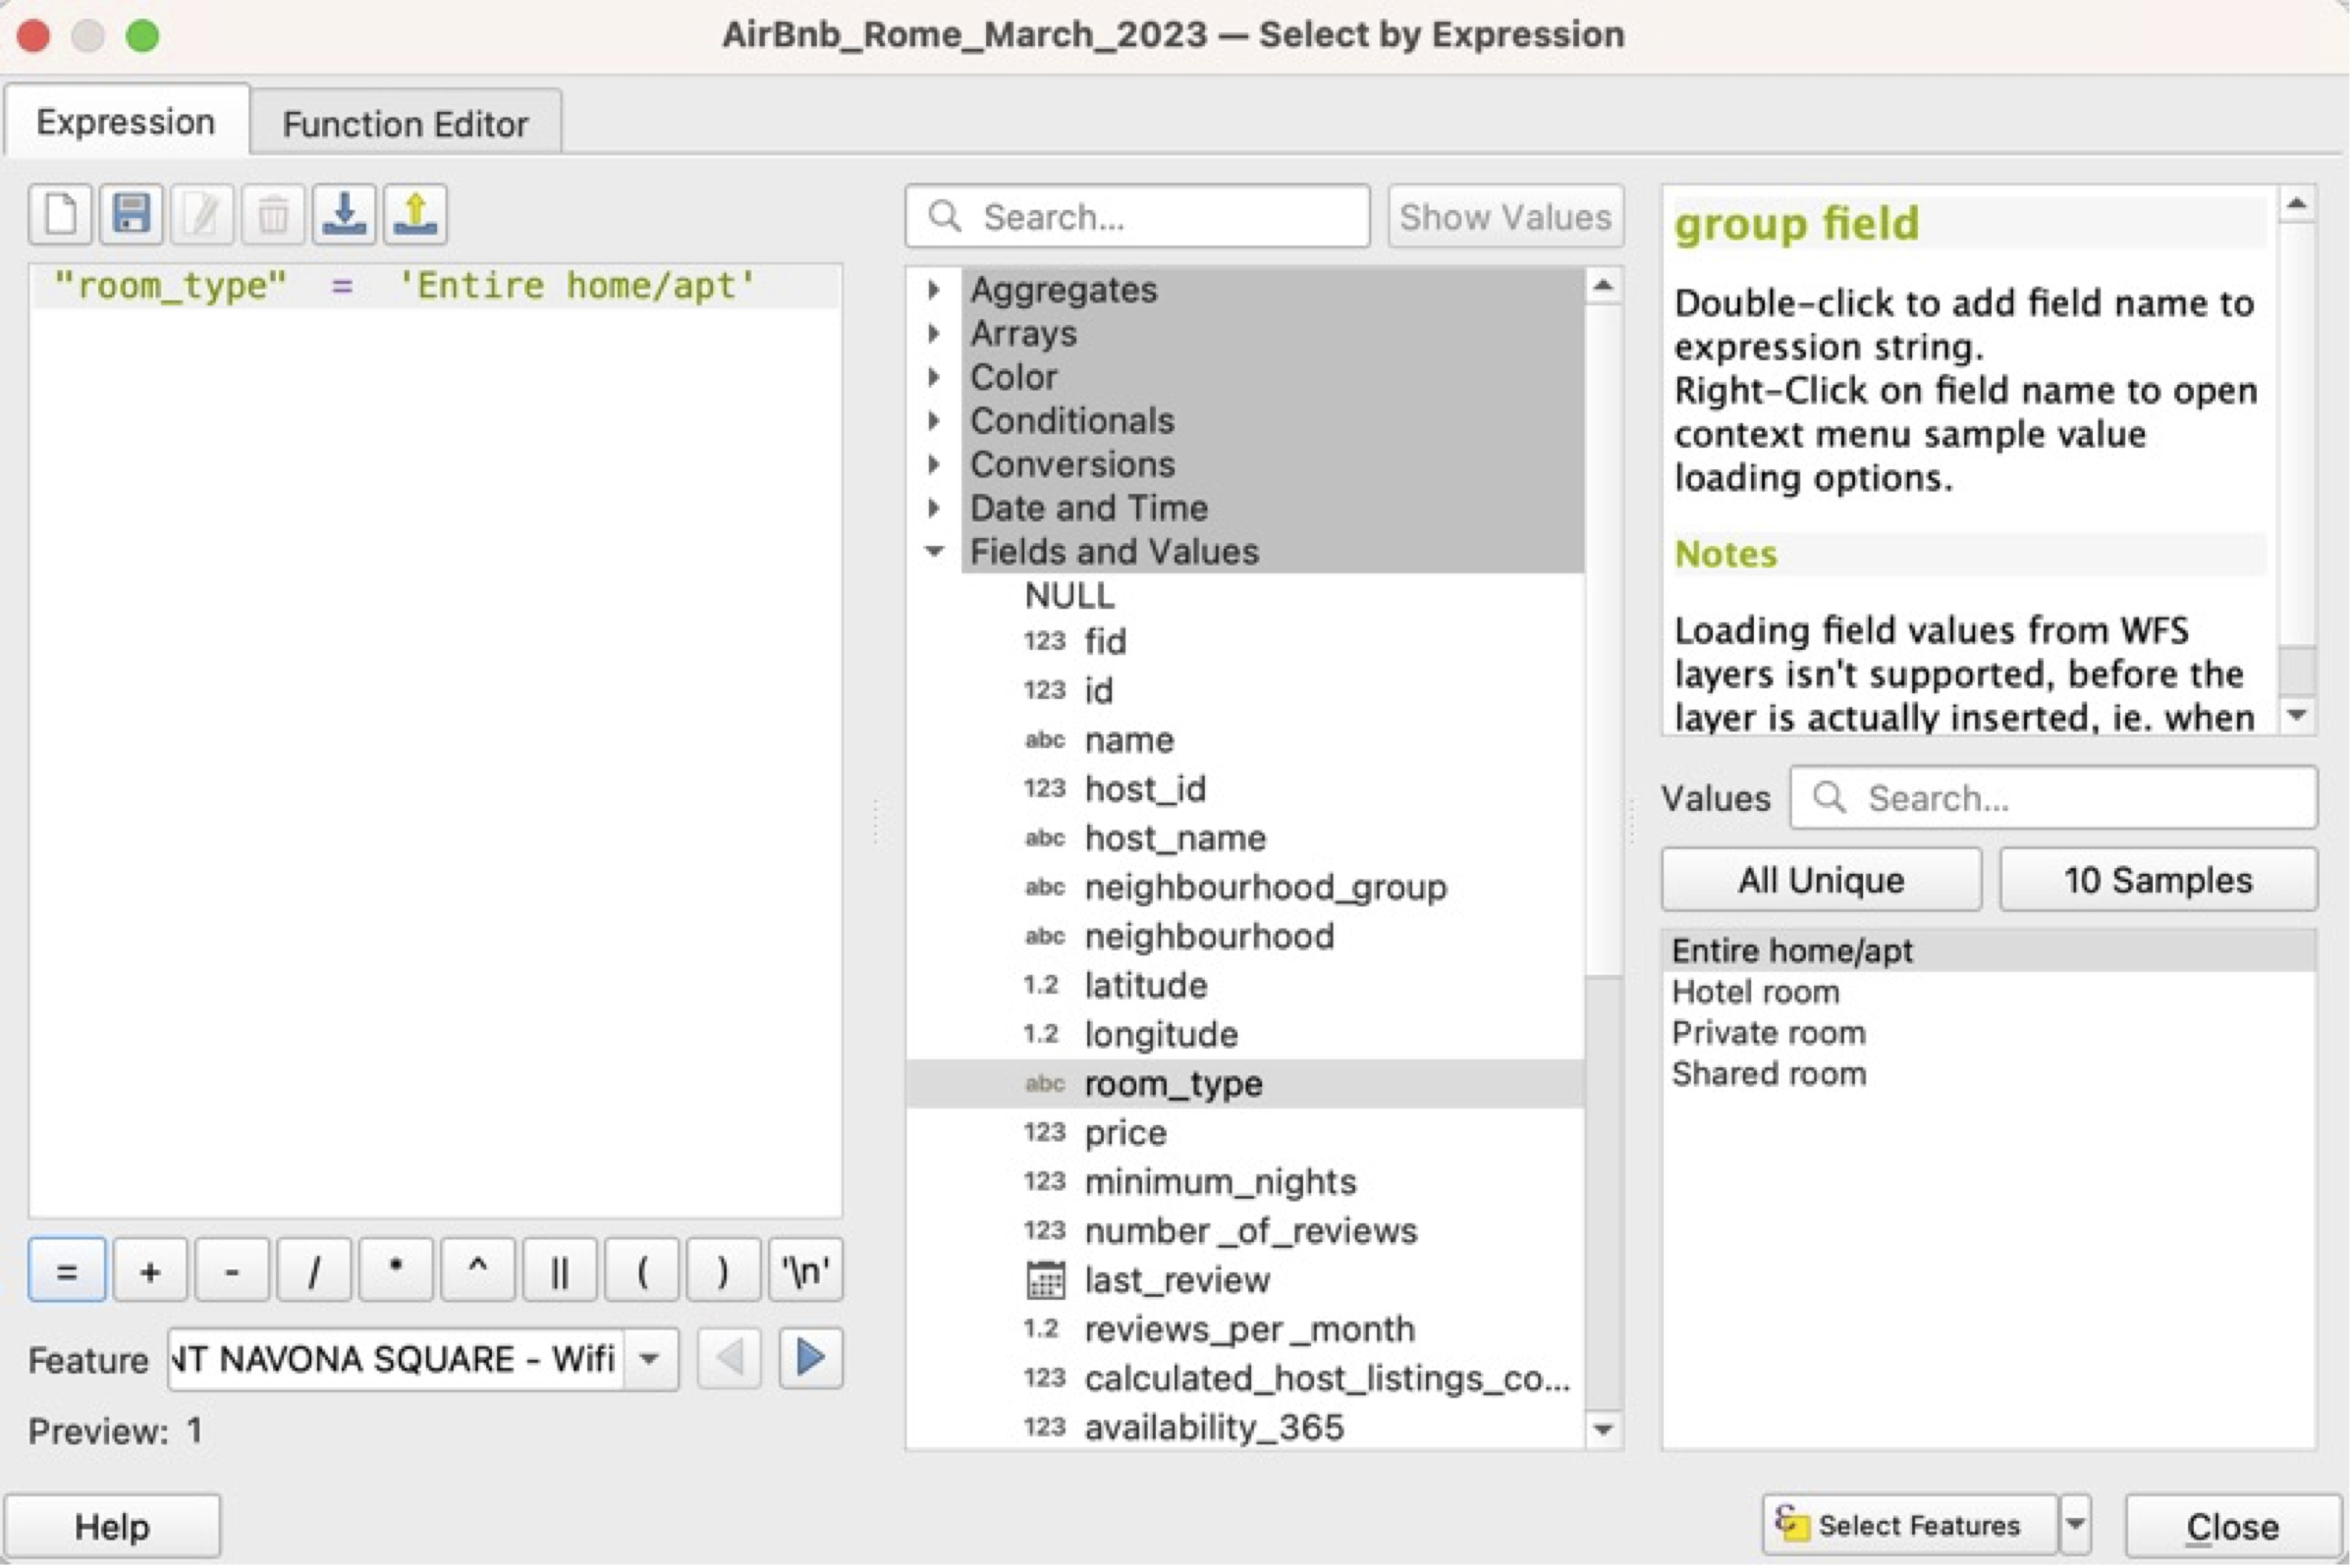Select the 'Private room' value

(x=1988, y=1032)
